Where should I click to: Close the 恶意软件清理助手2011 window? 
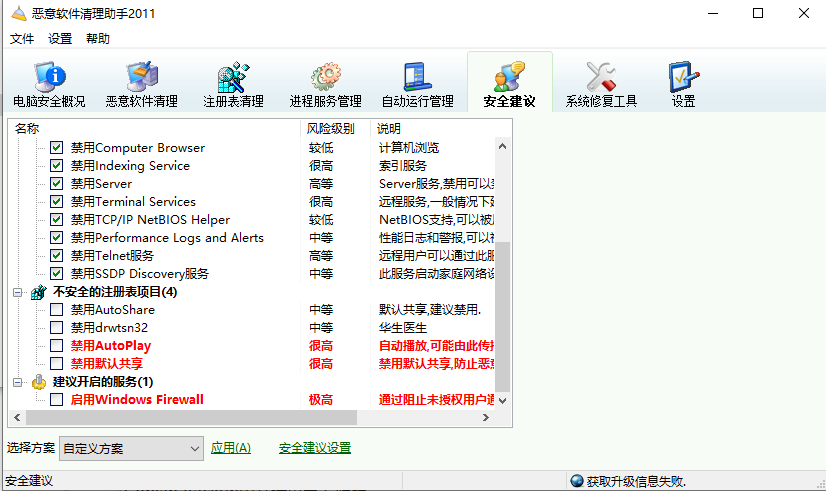[803, 13]
